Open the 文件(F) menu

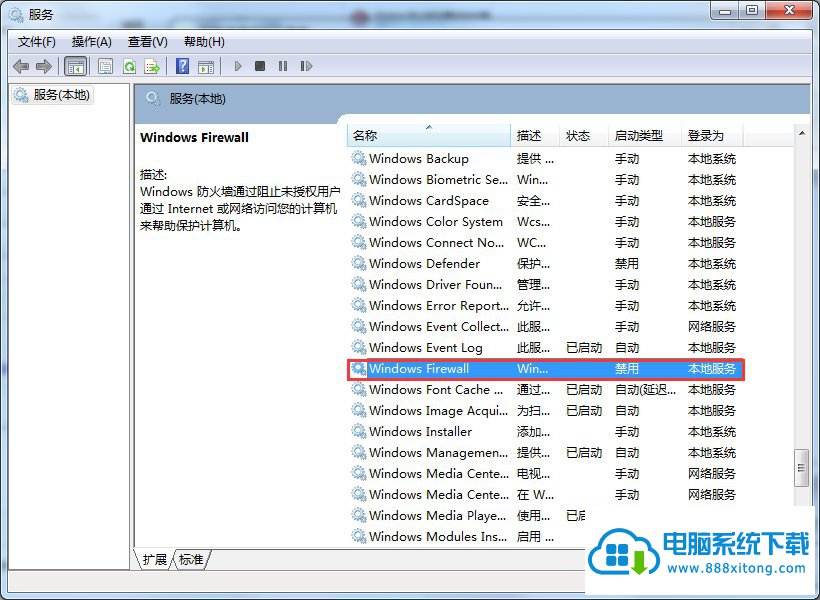coord(37,42)
